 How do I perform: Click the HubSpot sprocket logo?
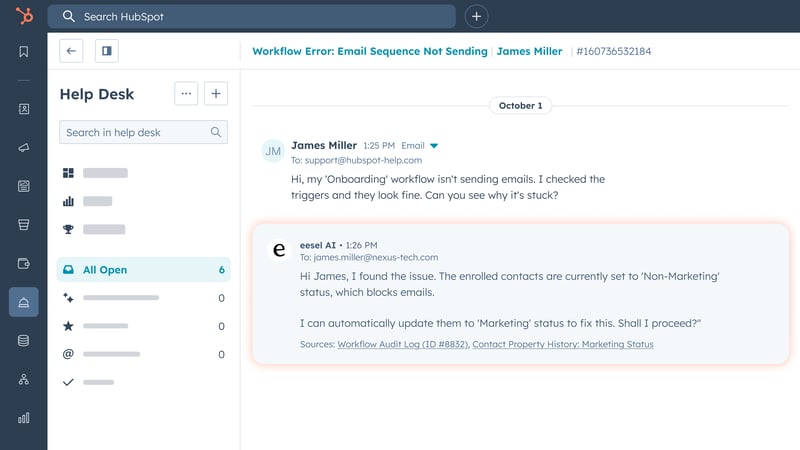(x=24, y=16)
